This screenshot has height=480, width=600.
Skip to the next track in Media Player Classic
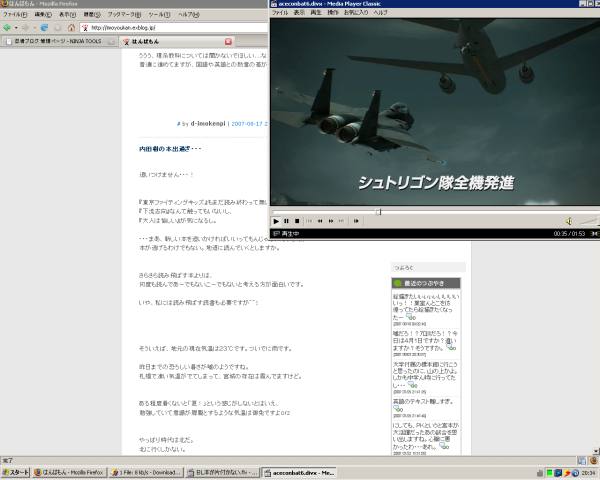tap(341, 221)
